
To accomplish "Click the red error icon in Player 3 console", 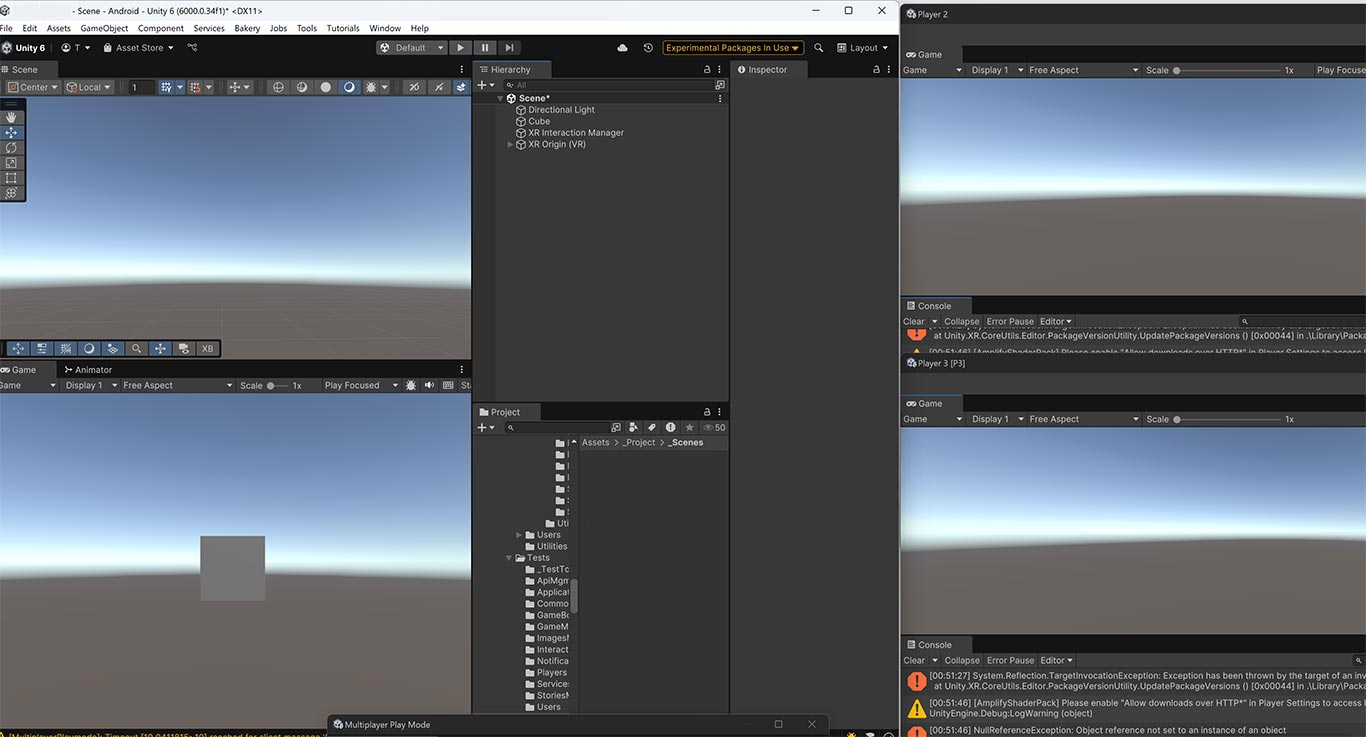I will pos(916,681).
